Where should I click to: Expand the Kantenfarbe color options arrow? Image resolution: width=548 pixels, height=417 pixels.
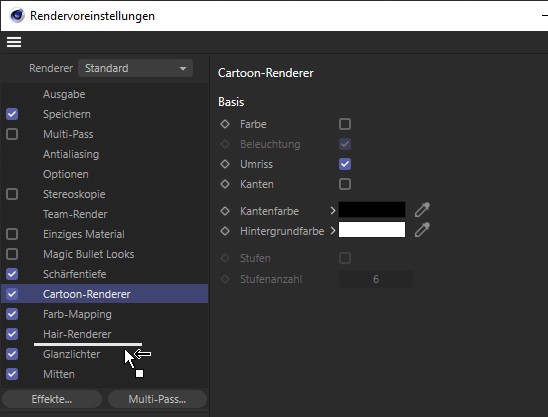point(333,210)
